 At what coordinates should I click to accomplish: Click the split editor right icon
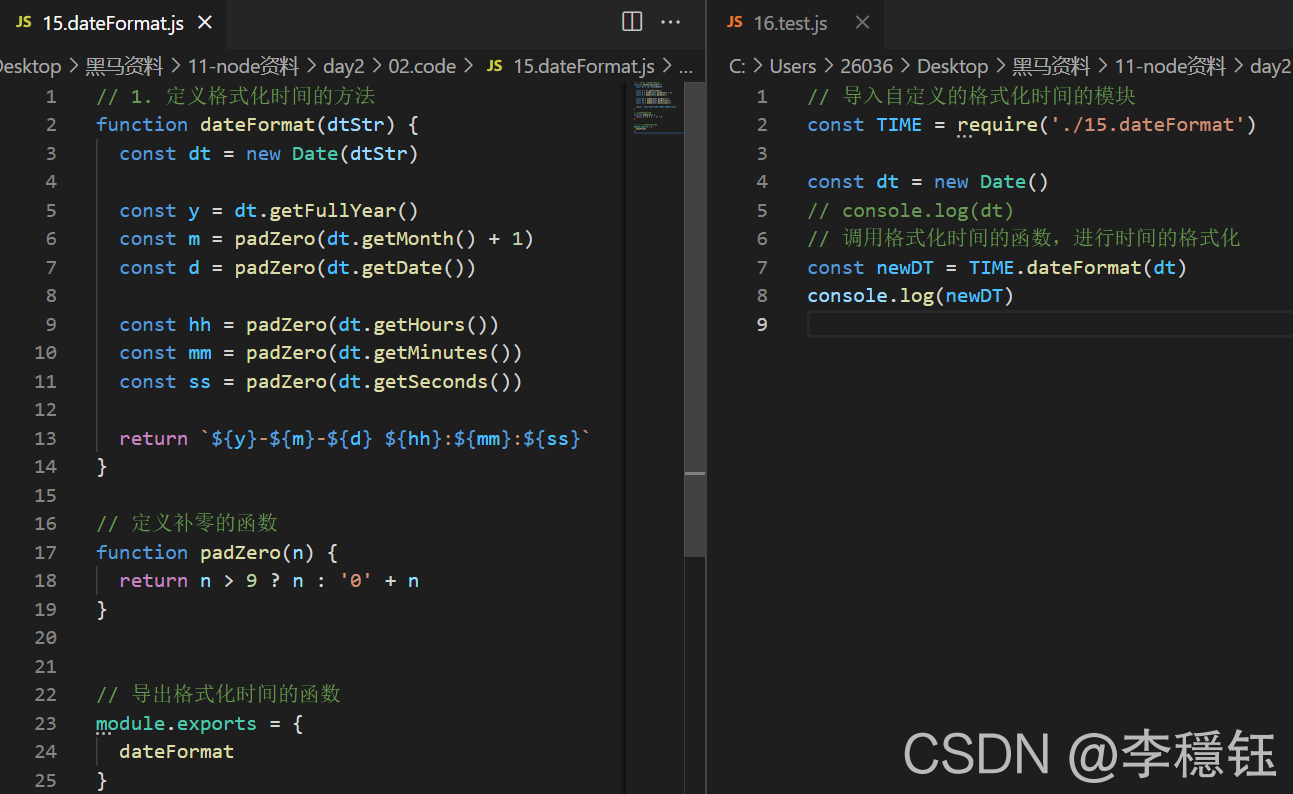pyautogui.click(x=632, y=22)
